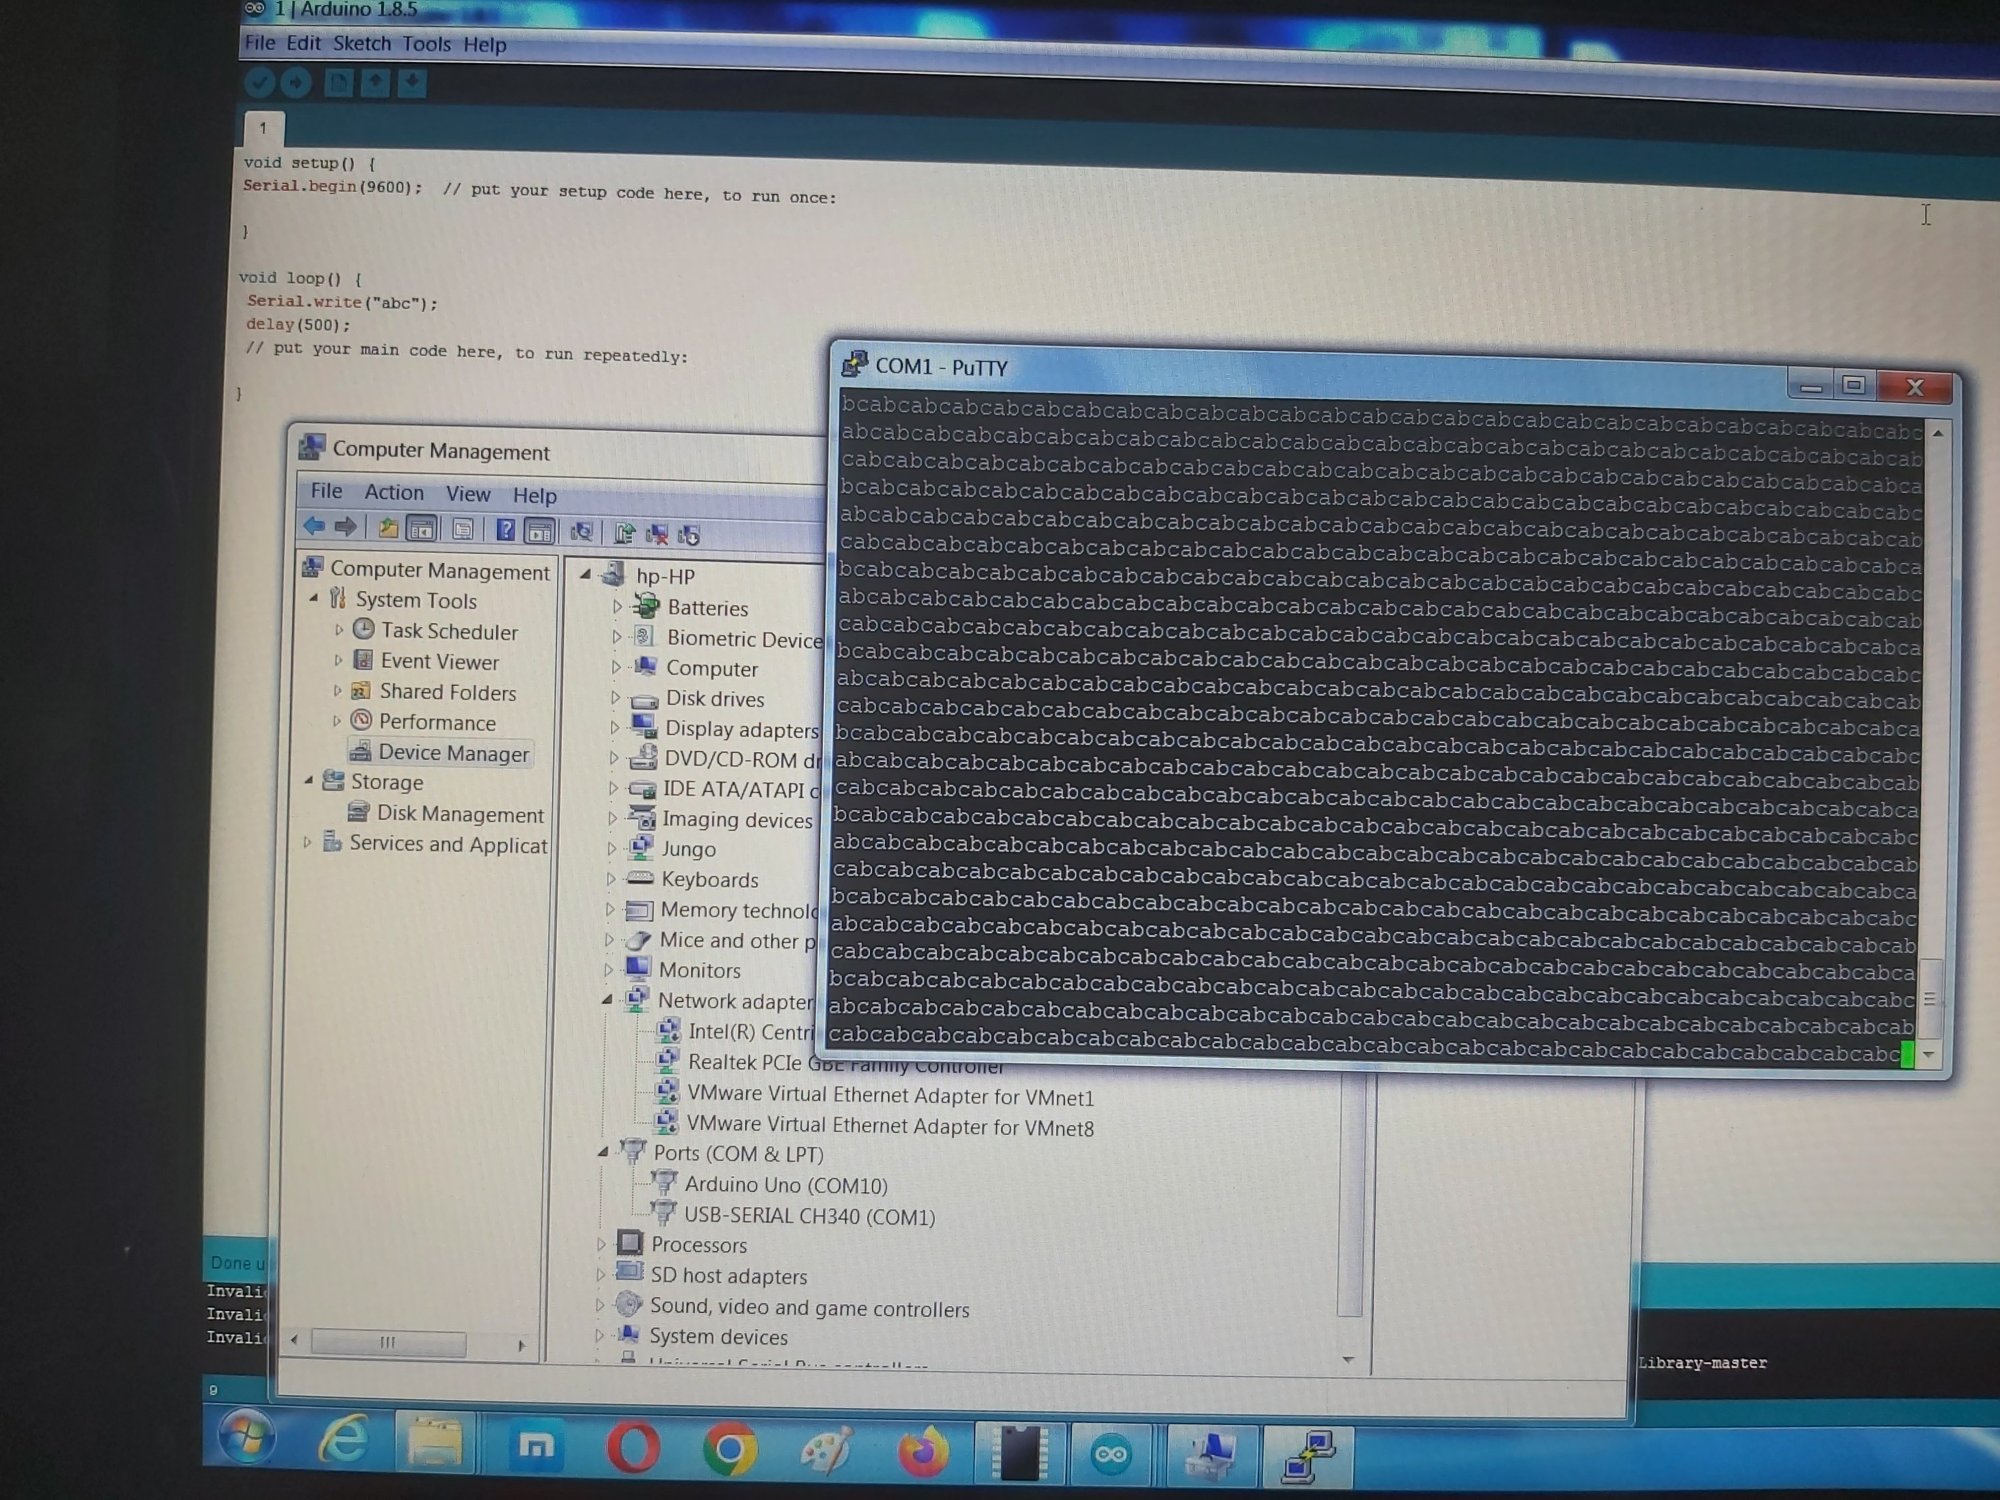Expand the Batteries device category

pyautogui.click(x=618, y=607)
